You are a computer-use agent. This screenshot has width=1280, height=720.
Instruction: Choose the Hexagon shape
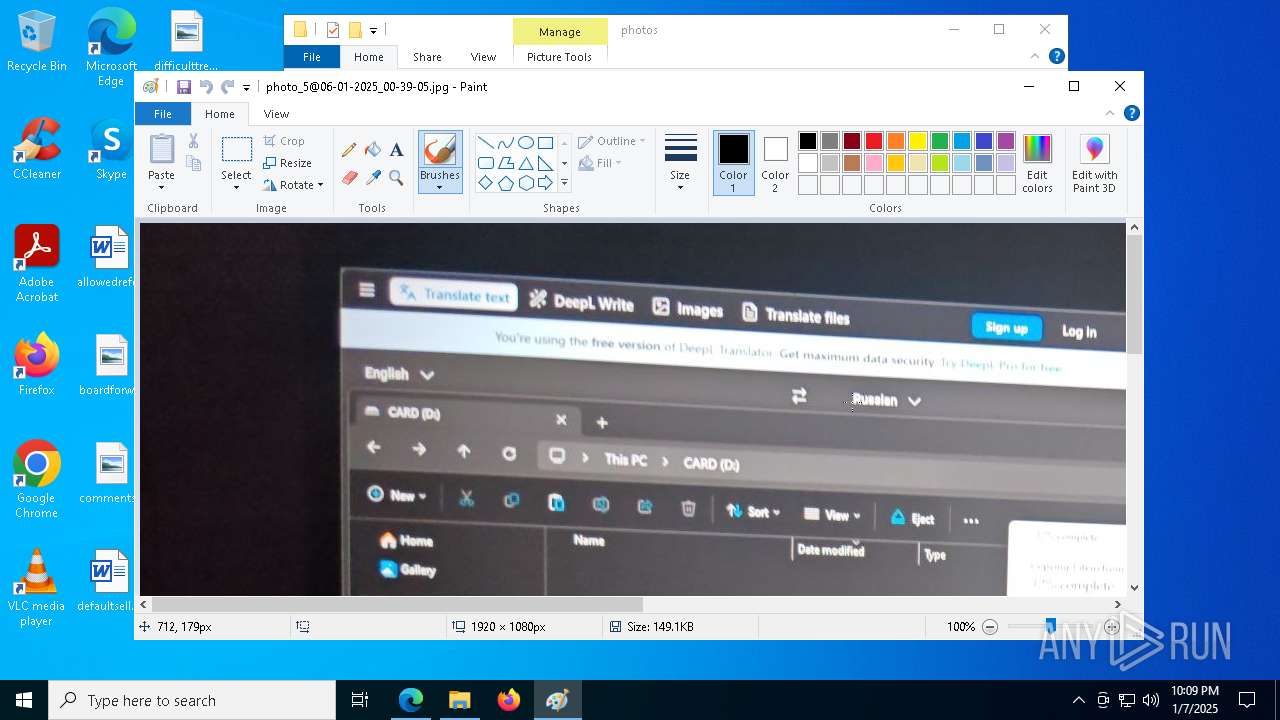[x=525, y=183]
